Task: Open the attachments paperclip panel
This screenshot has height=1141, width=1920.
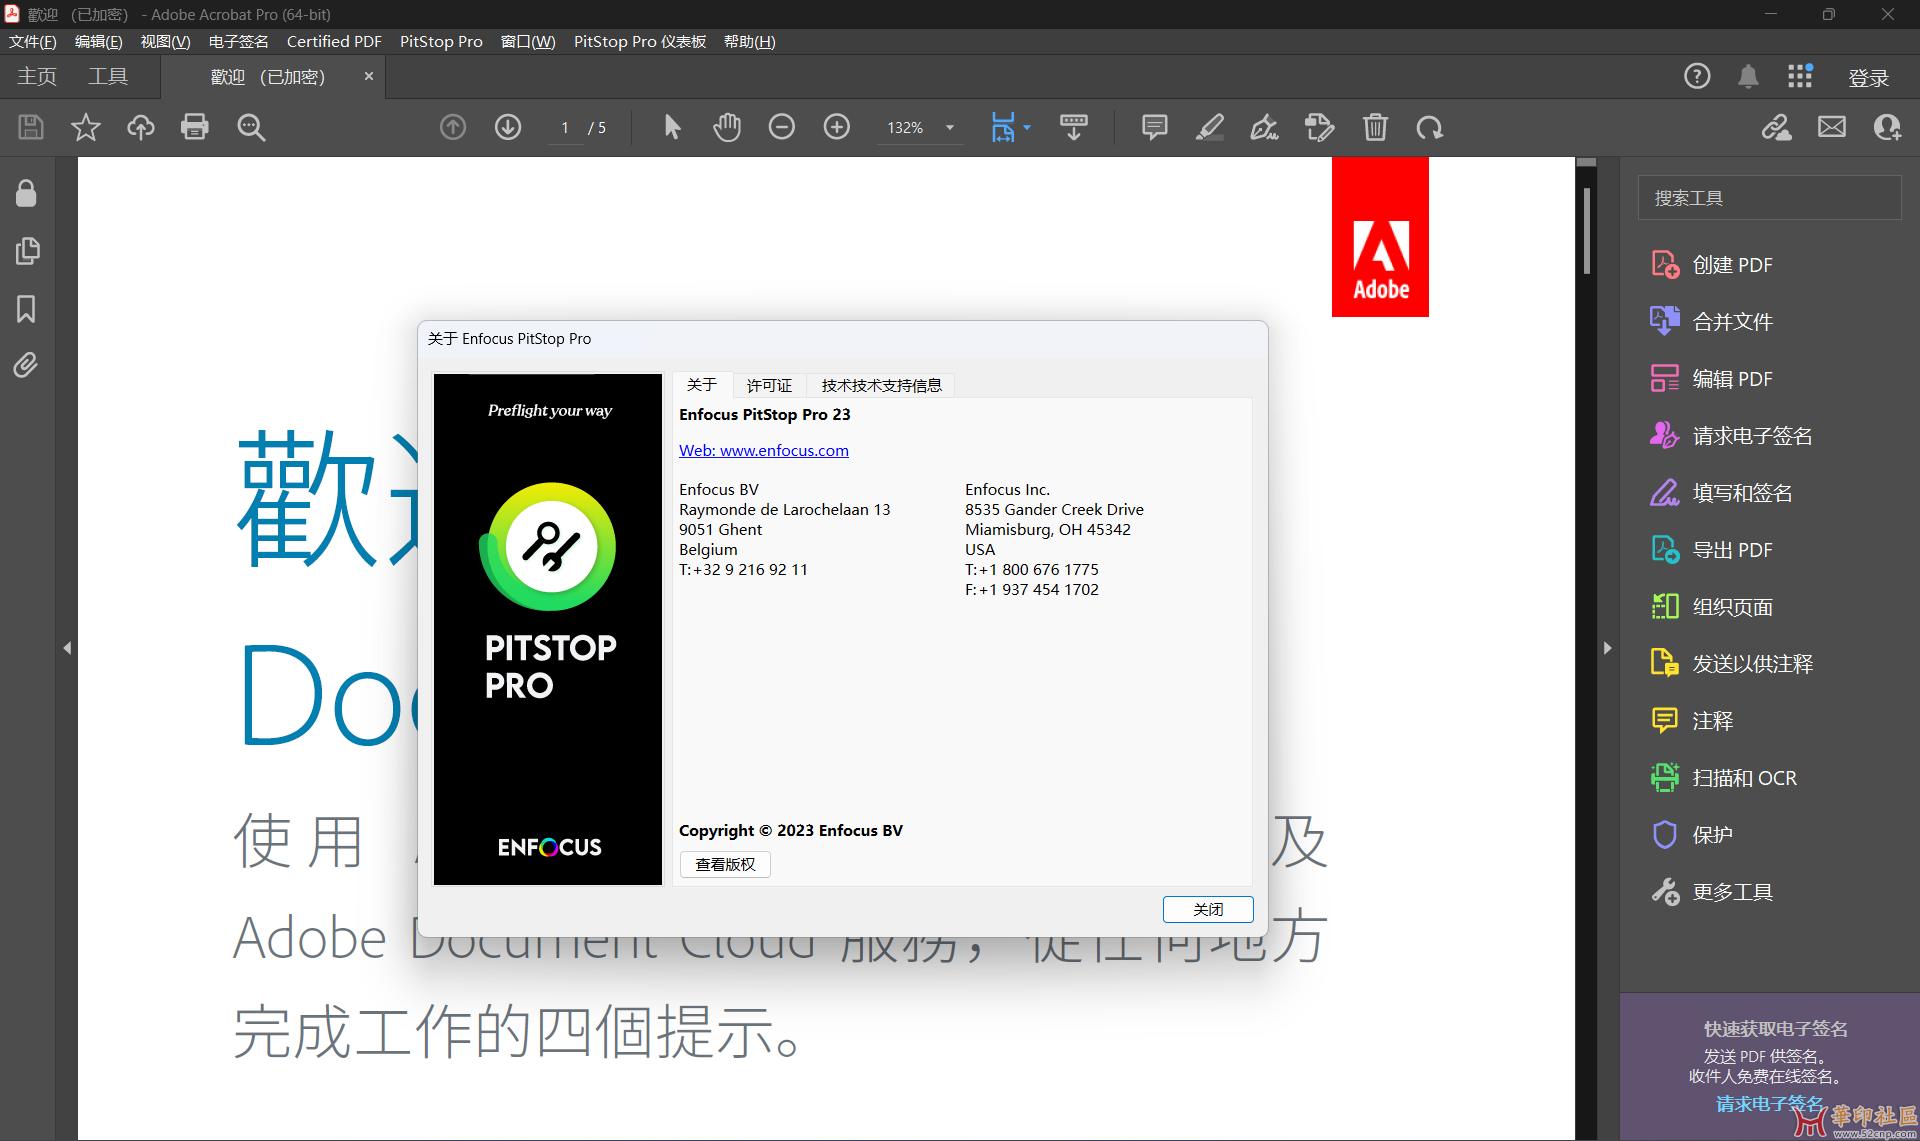Action: (x=26, y=365)
